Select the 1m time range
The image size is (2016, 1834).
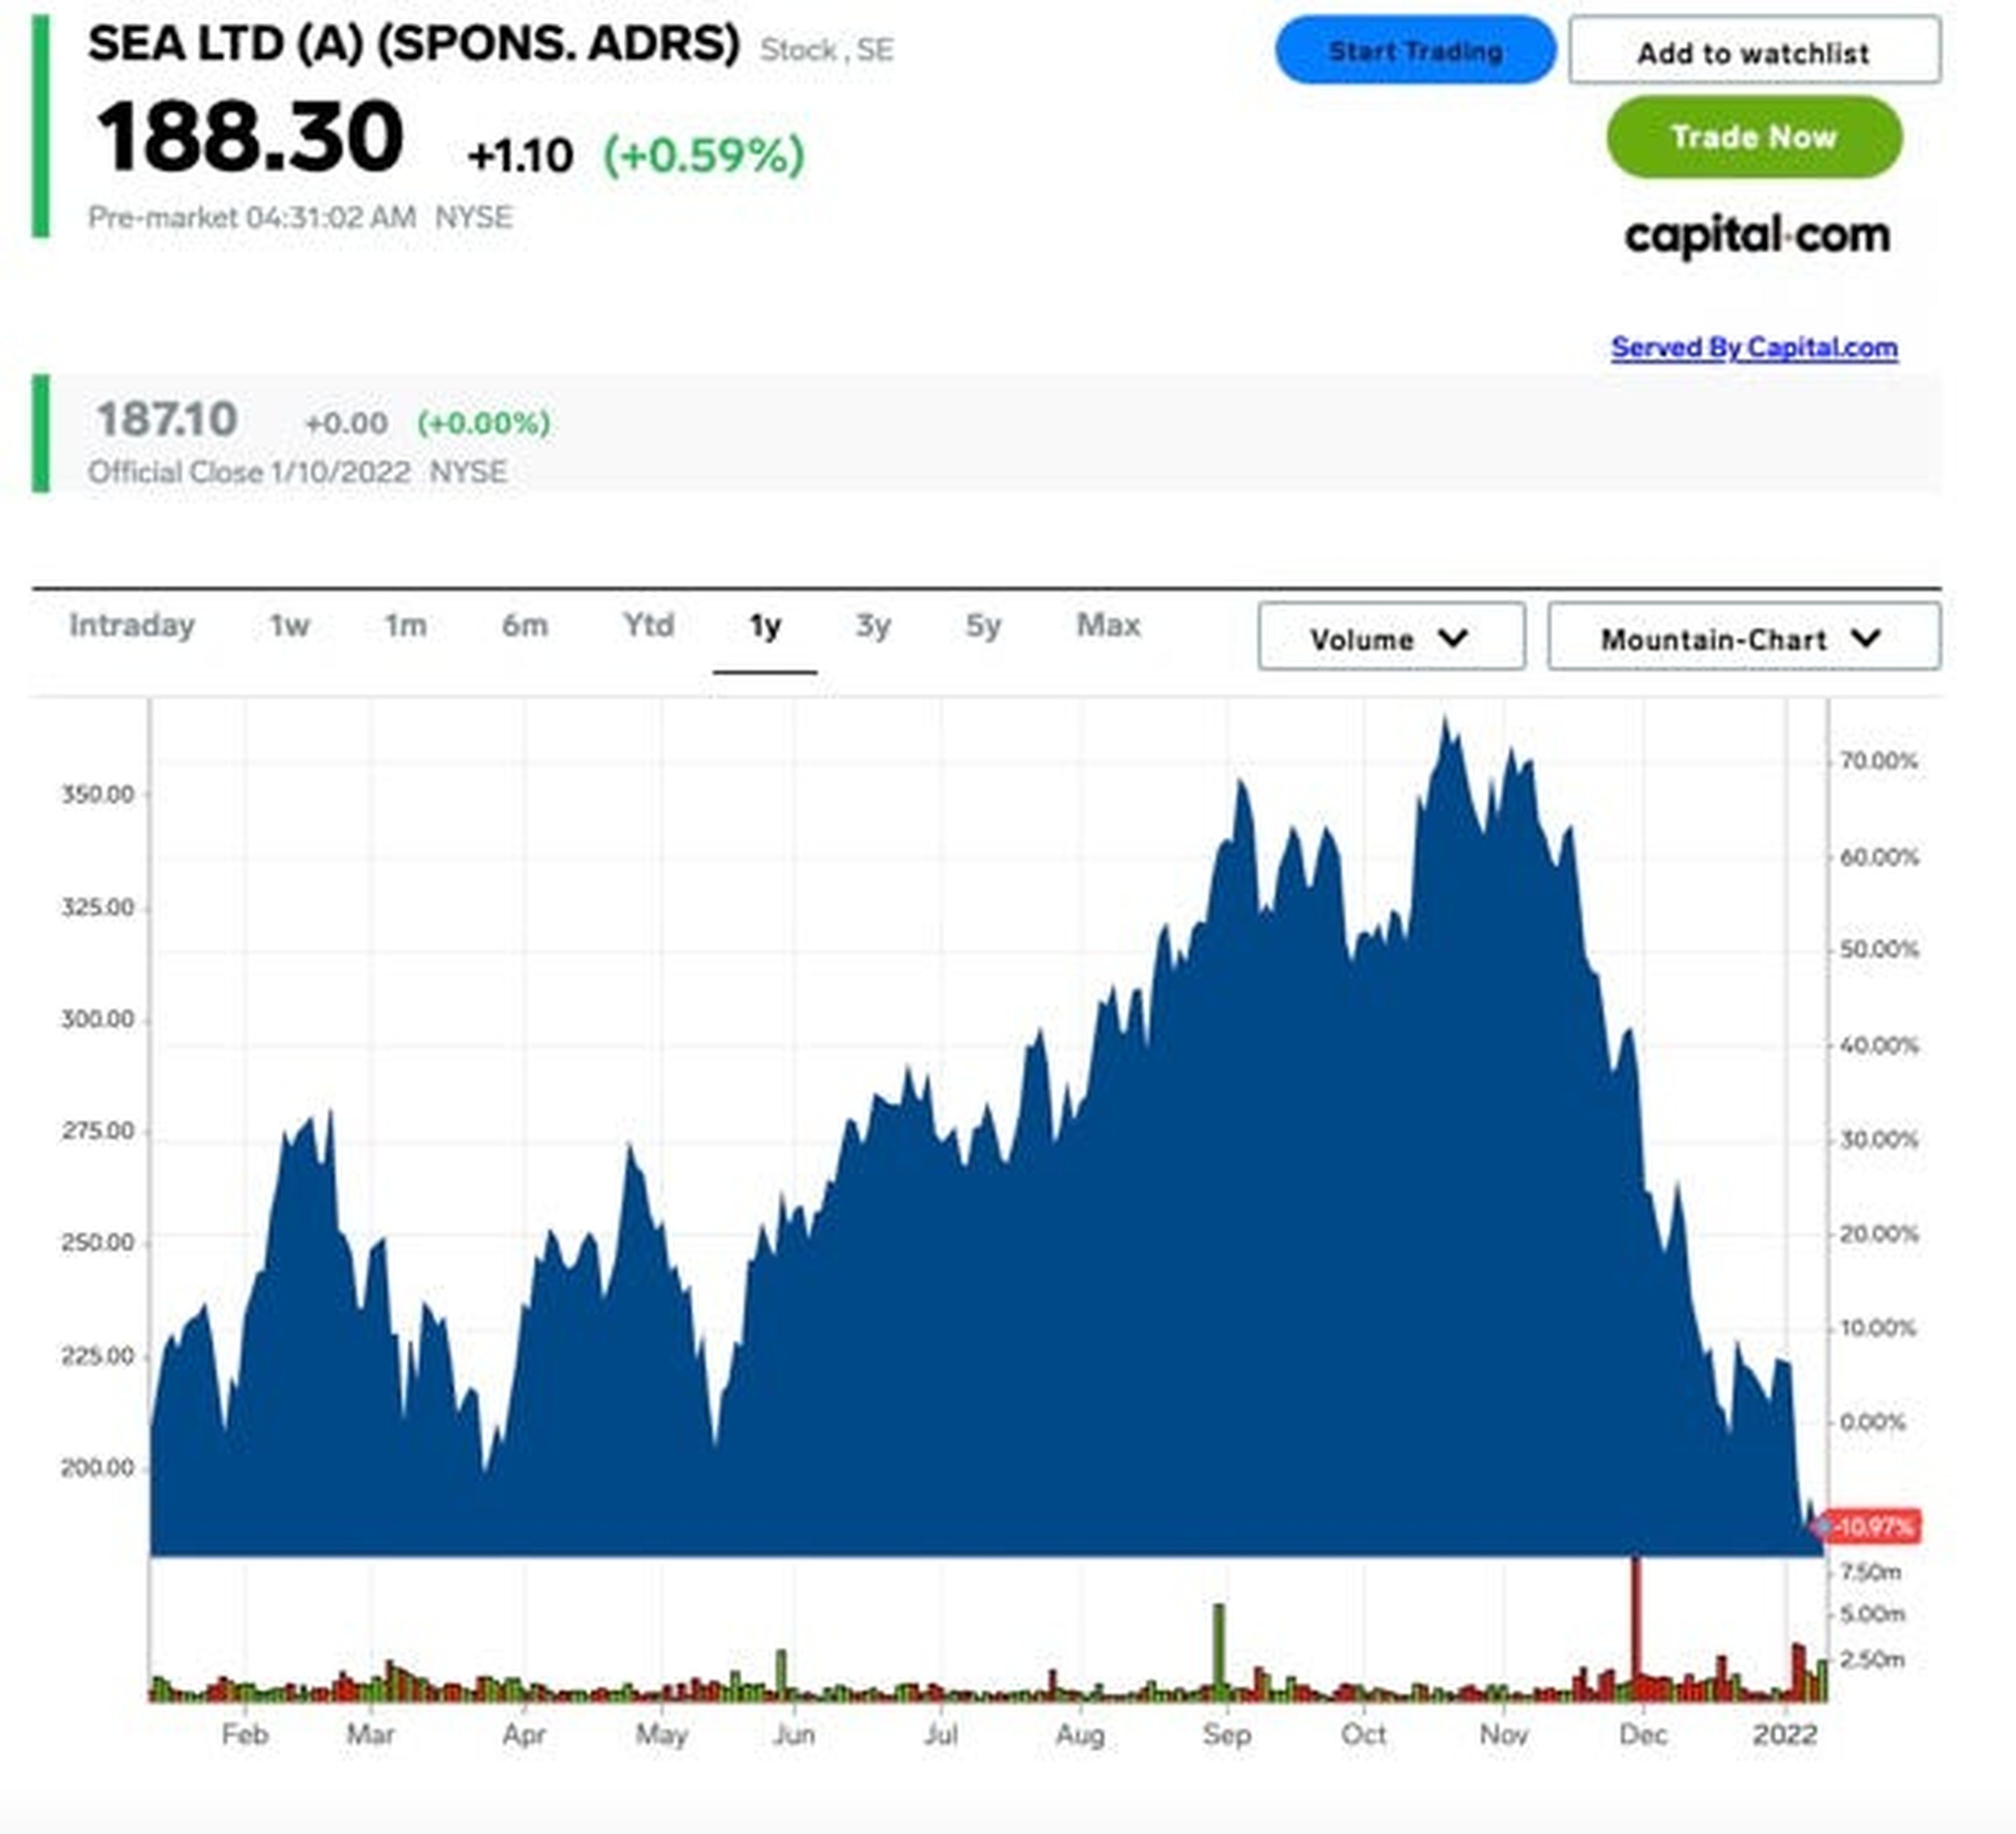pos(405,626)
